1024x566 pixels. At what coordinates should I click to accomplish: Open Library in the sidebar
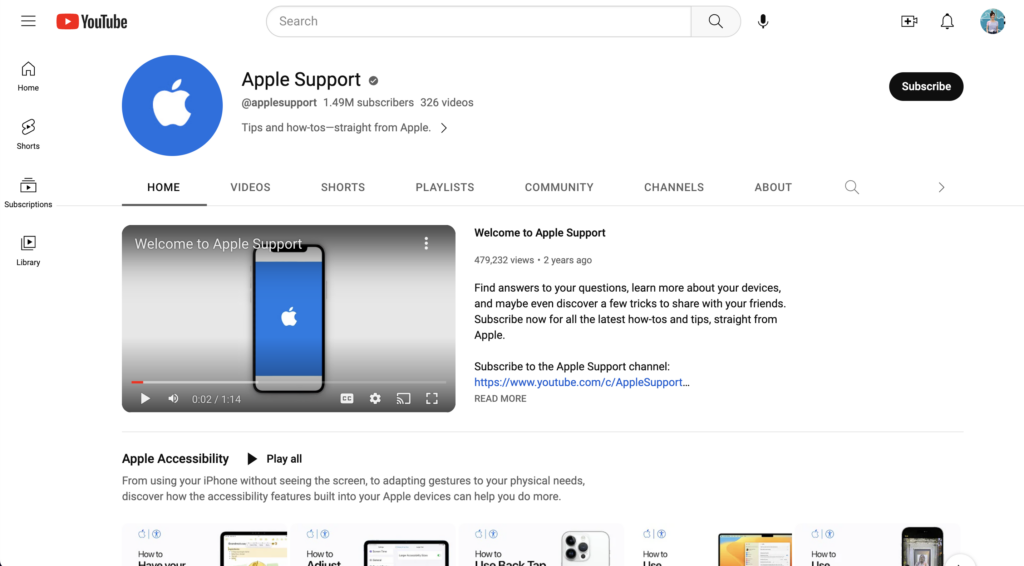(x=28, y=249)
